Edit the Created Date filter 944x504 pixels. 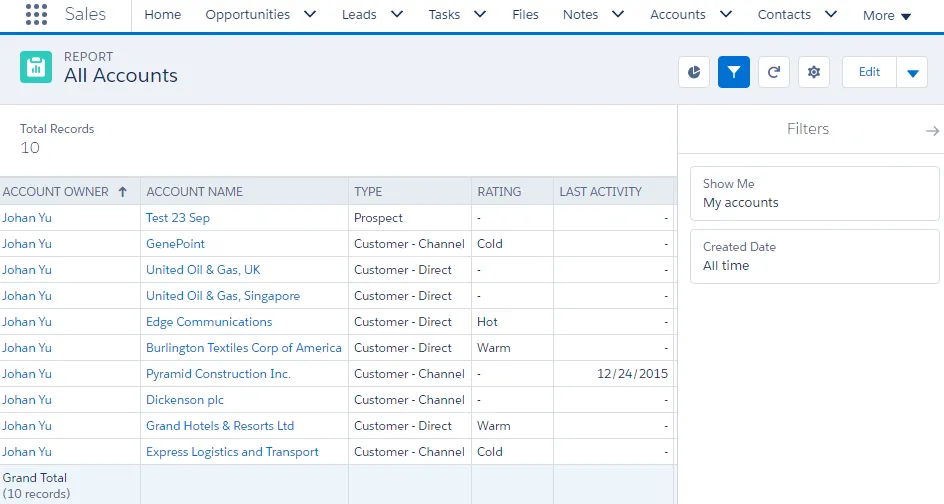point(814,256)
